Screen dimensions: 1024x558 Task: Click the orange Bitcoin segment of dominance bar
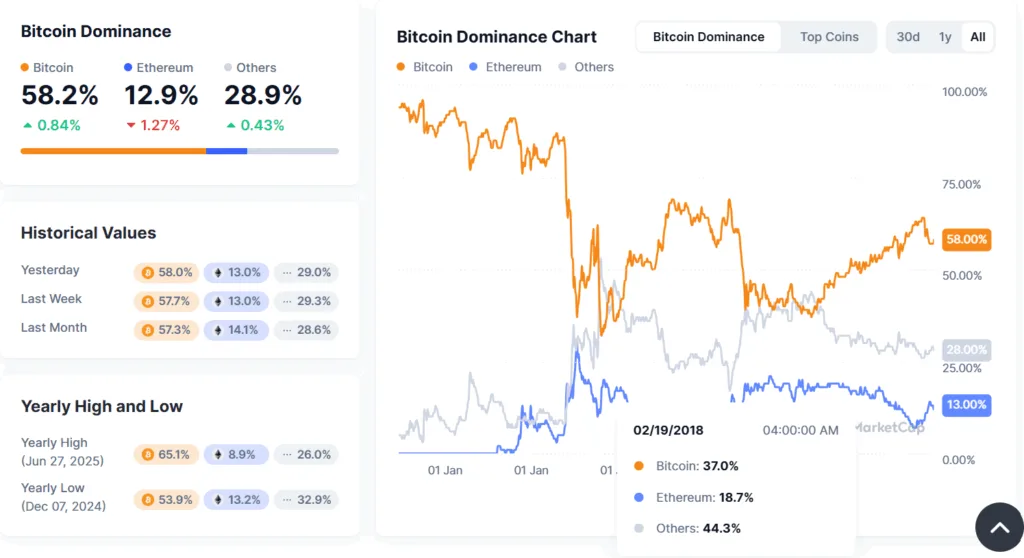(113, 151)
